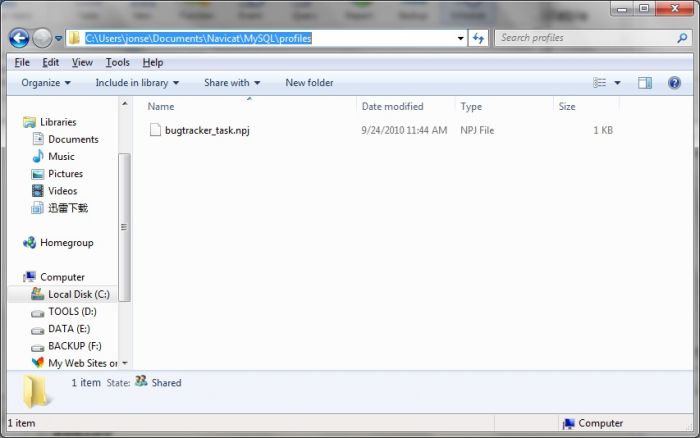Toggle the preview pane button
Image resolution: width=700 pixels, height=438 pixels.
[x=645, y=83]
